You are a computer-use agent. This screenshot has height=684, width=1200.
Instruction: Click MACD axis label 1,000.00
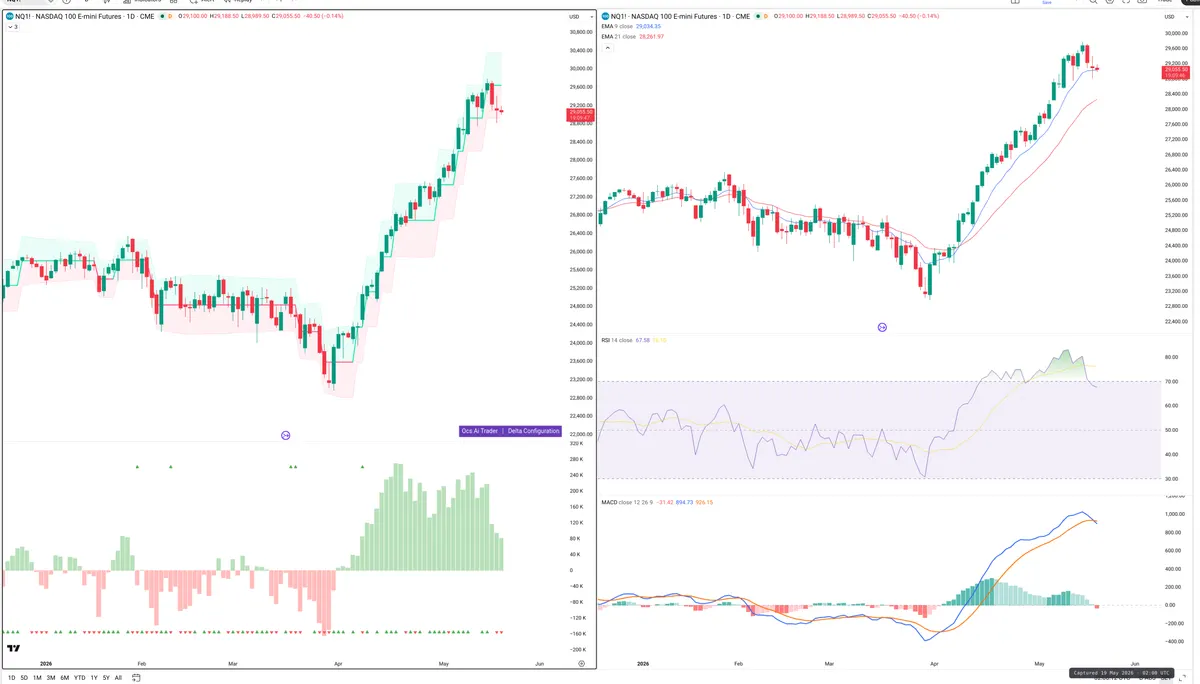coord(1173,514)
